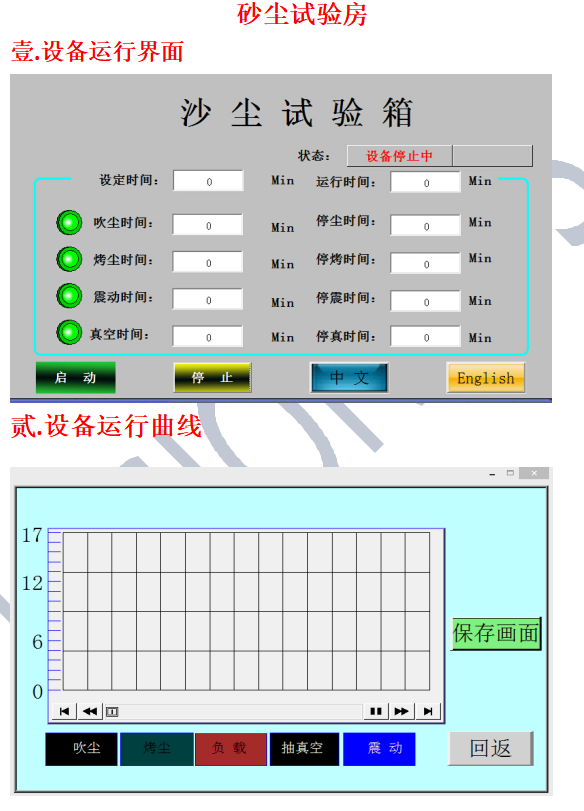Rewind the curve with double-left arrows

pyautogui.click(x=90, y=712)
